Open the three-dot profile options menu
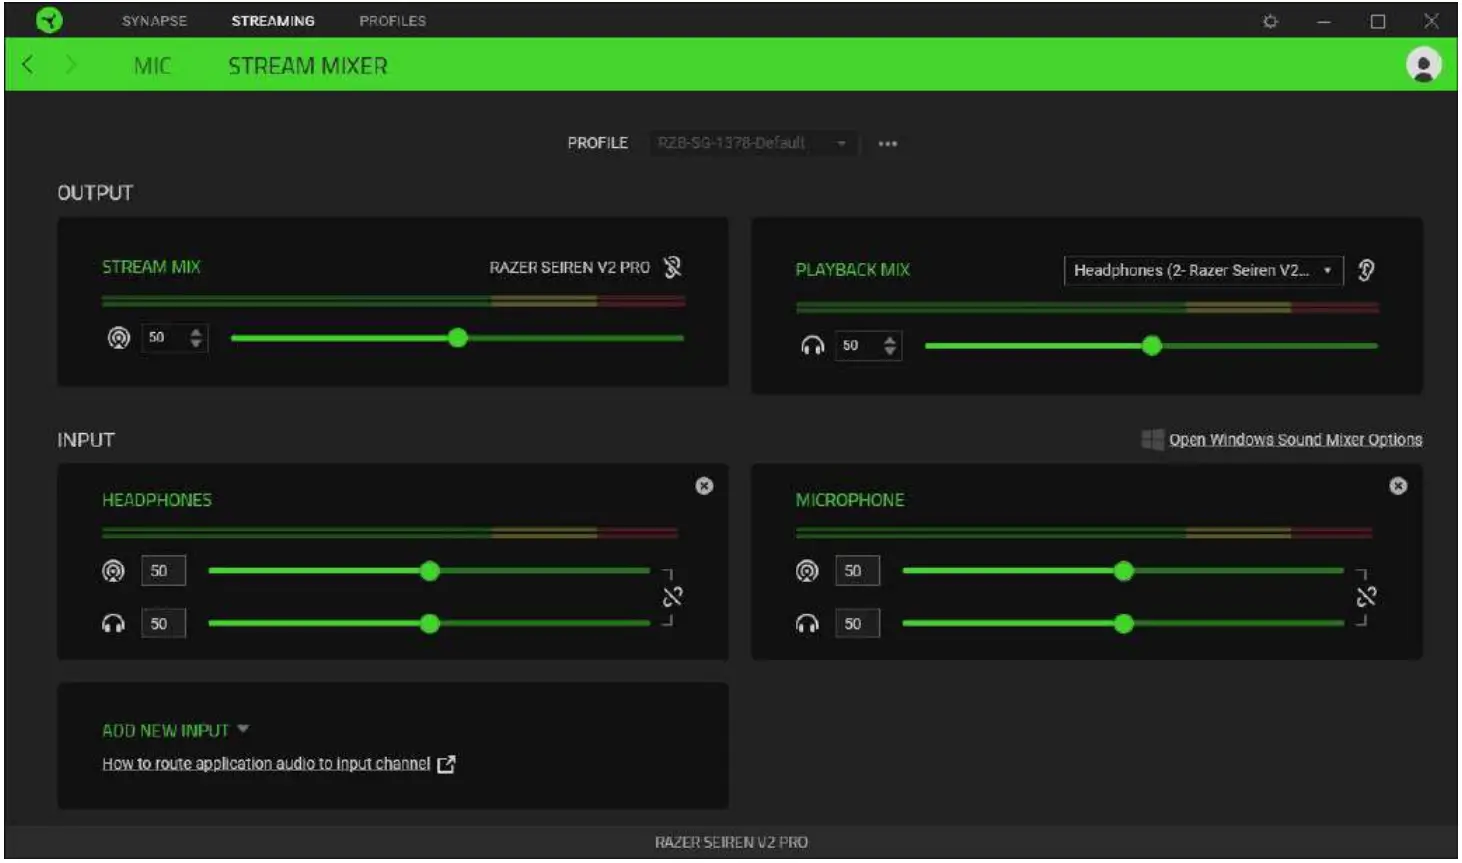Image resolution: width=1462 pixels, height=863 pixels. [887, 144]
